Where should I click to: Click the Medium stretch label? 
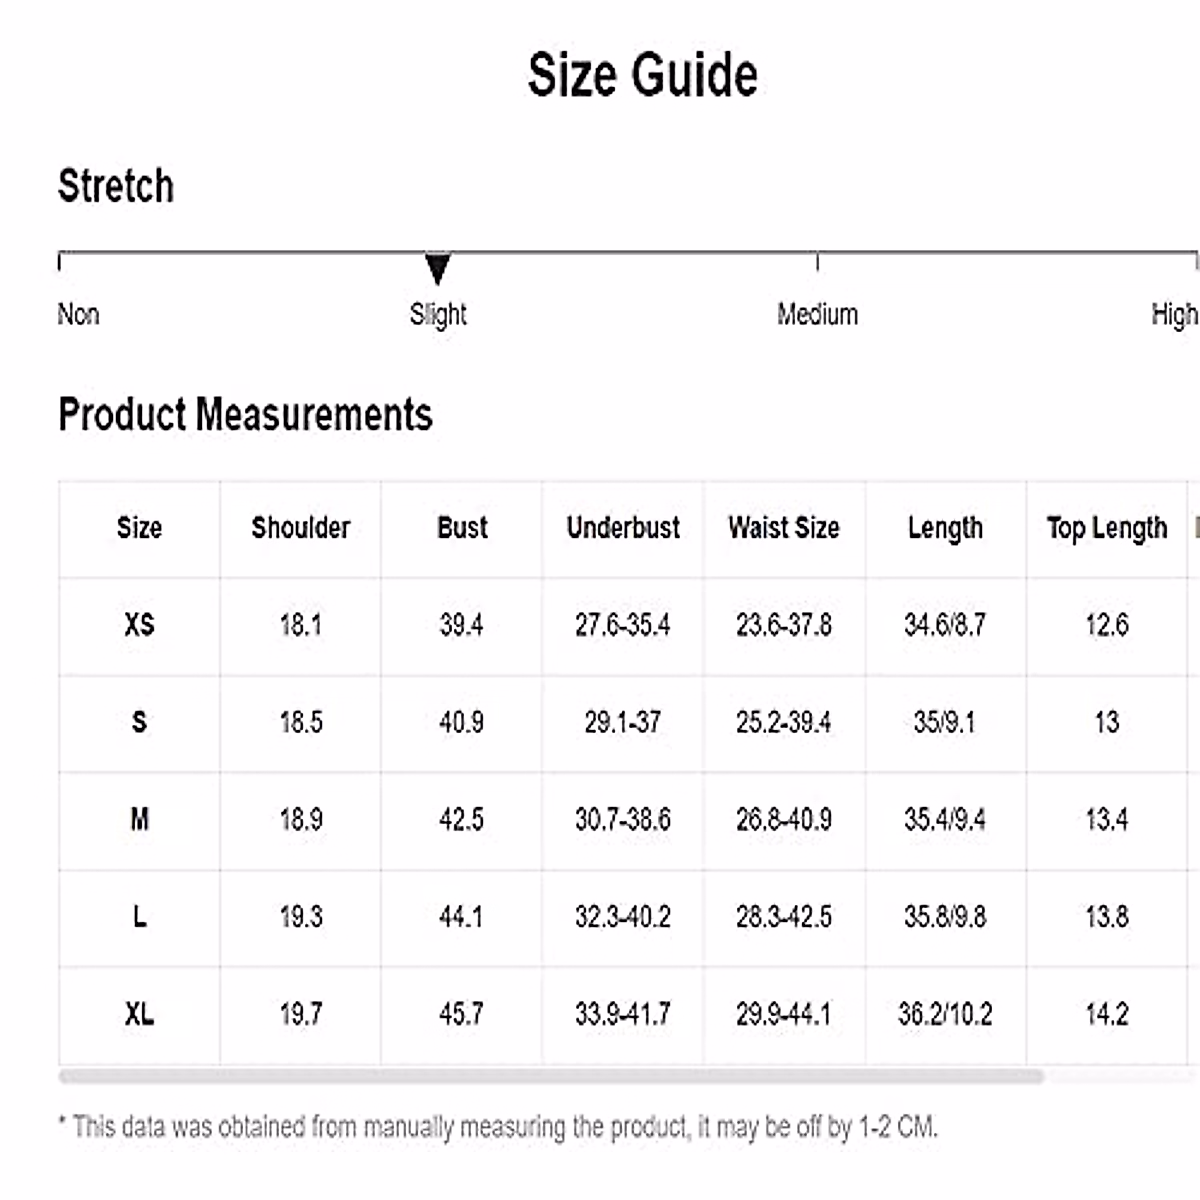[x=817, y=315]
